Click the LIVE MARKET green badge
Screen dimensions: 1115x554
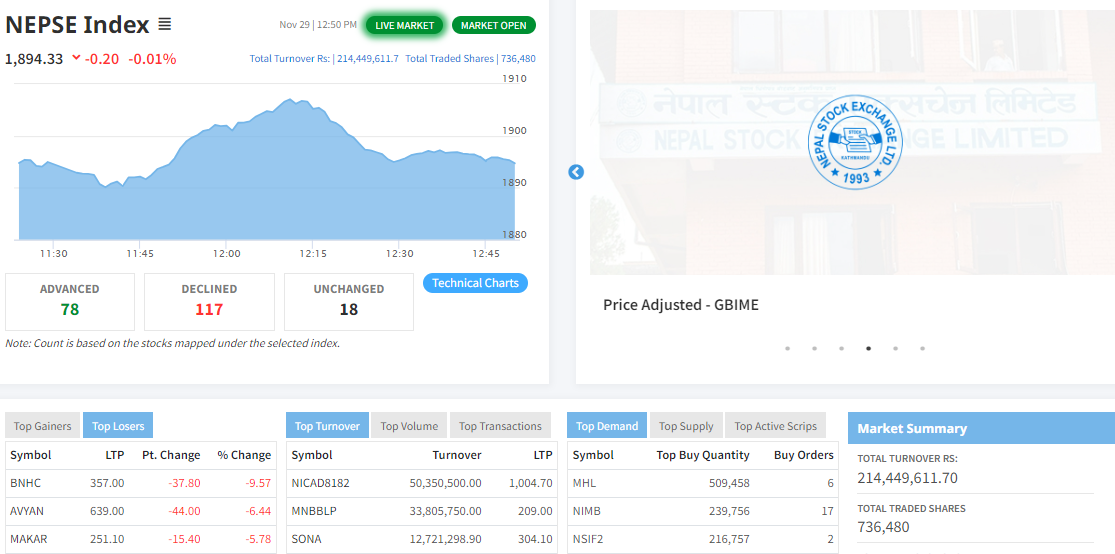tap(405, 26)
